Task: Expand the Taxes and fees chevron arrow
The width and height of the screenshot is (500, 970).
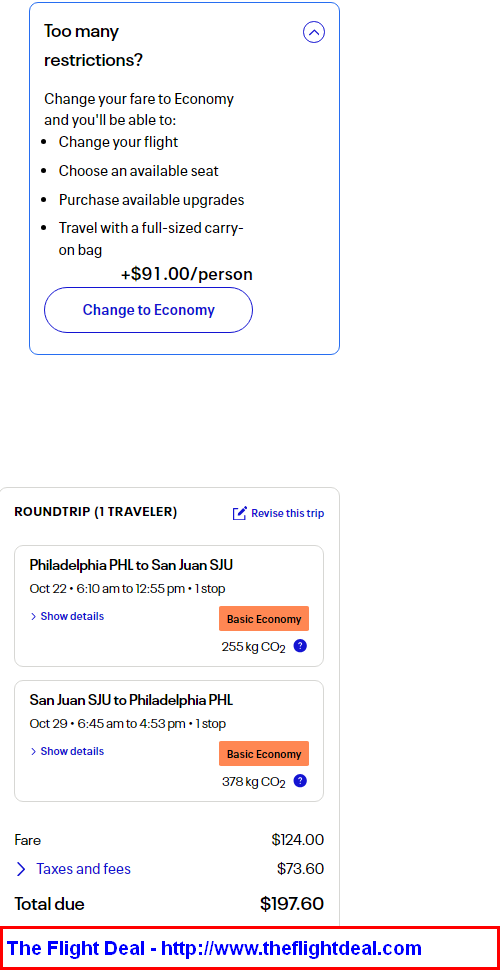Action: [x=21, y=869]
